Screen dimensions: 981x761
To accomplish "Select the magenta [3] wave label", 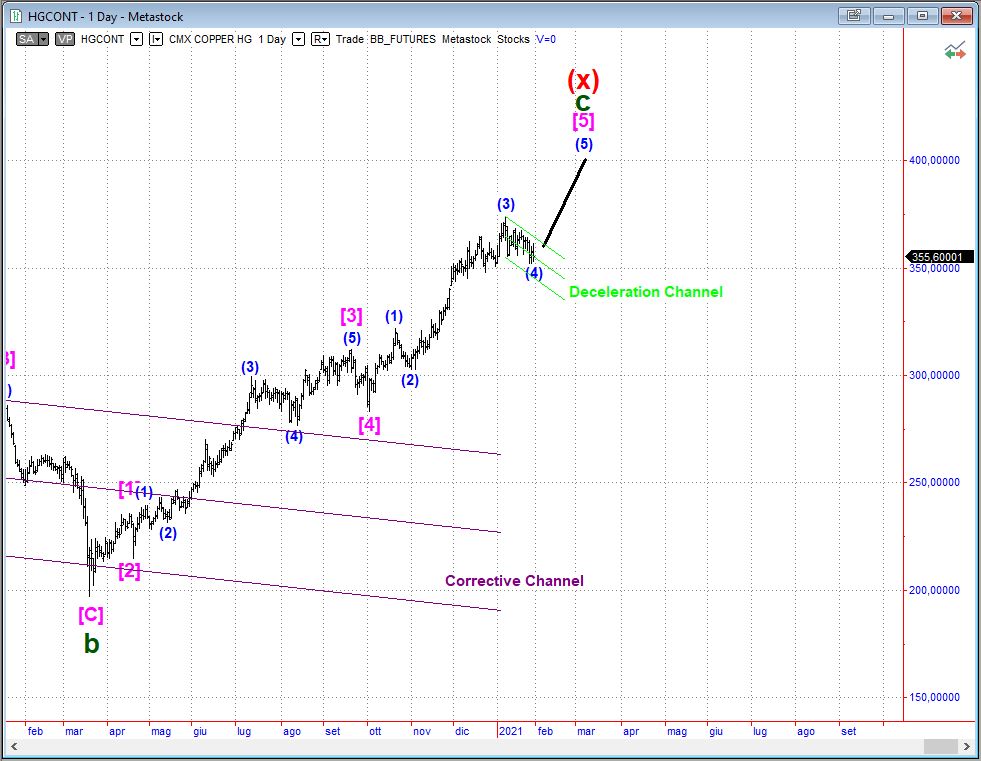I will click(352, 315).
